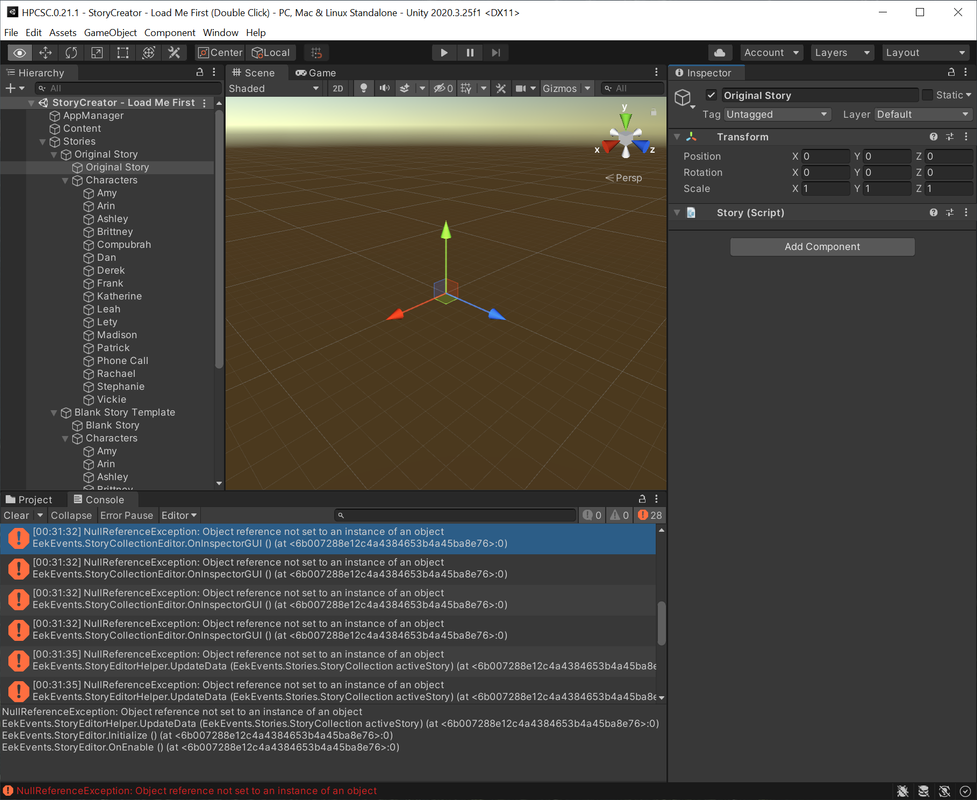977x800 pixels.
Task: Open the Layers dropdown
Action: (x=842, y=53)
